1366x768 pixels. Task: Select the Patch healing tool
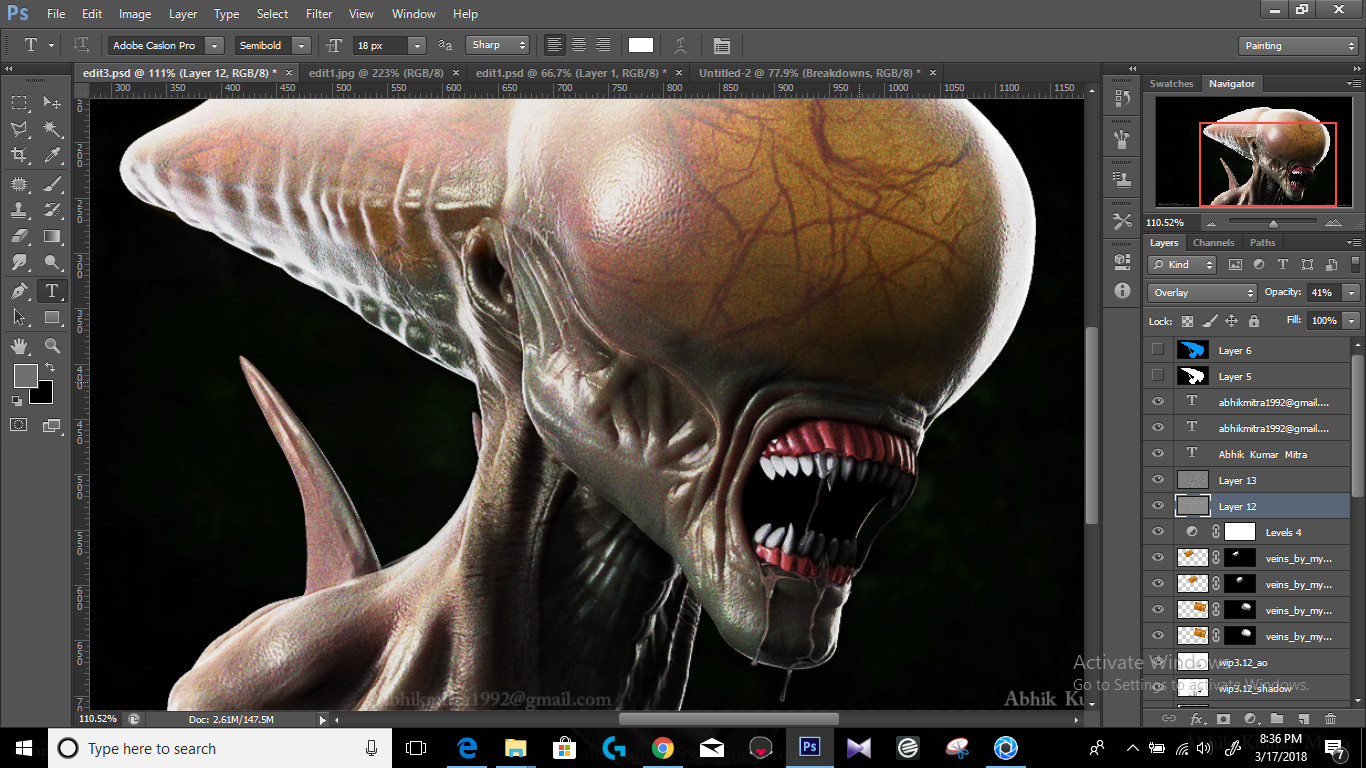19,184
